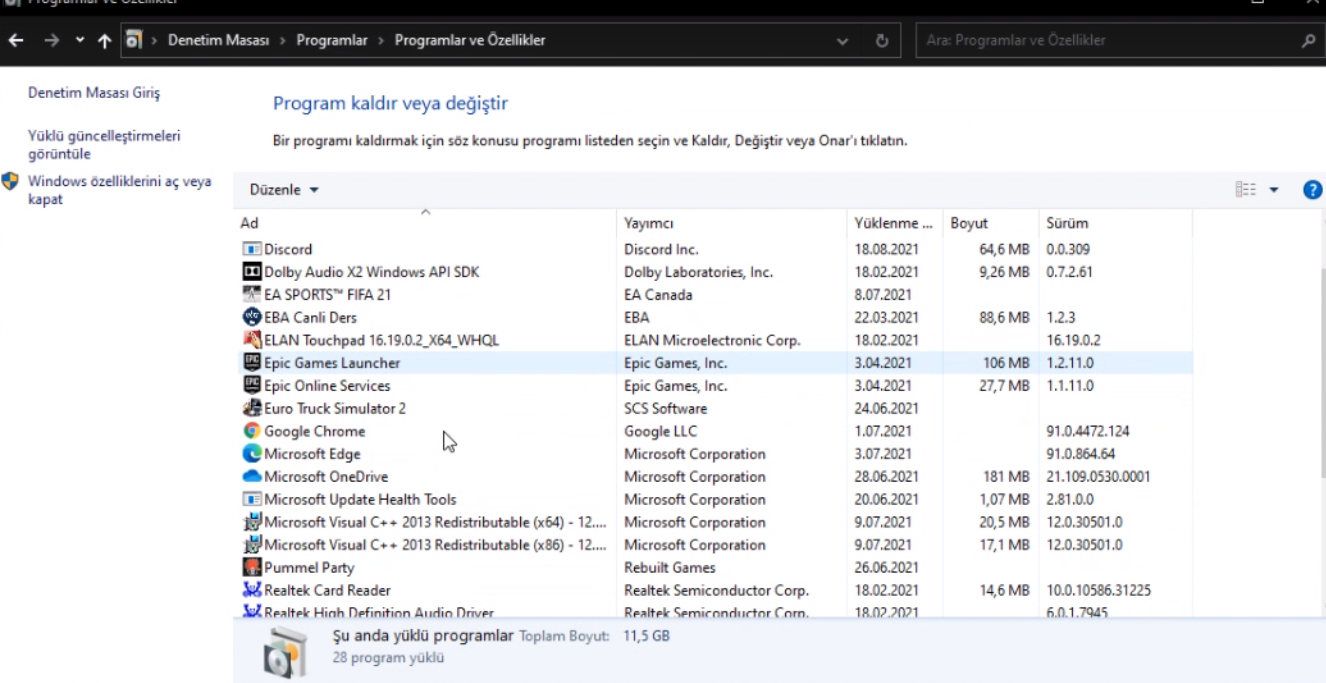Click the Microsoft OneDrive cloud icon
This screenshot has height=683, width=1326.
click(x=252, y=477)
